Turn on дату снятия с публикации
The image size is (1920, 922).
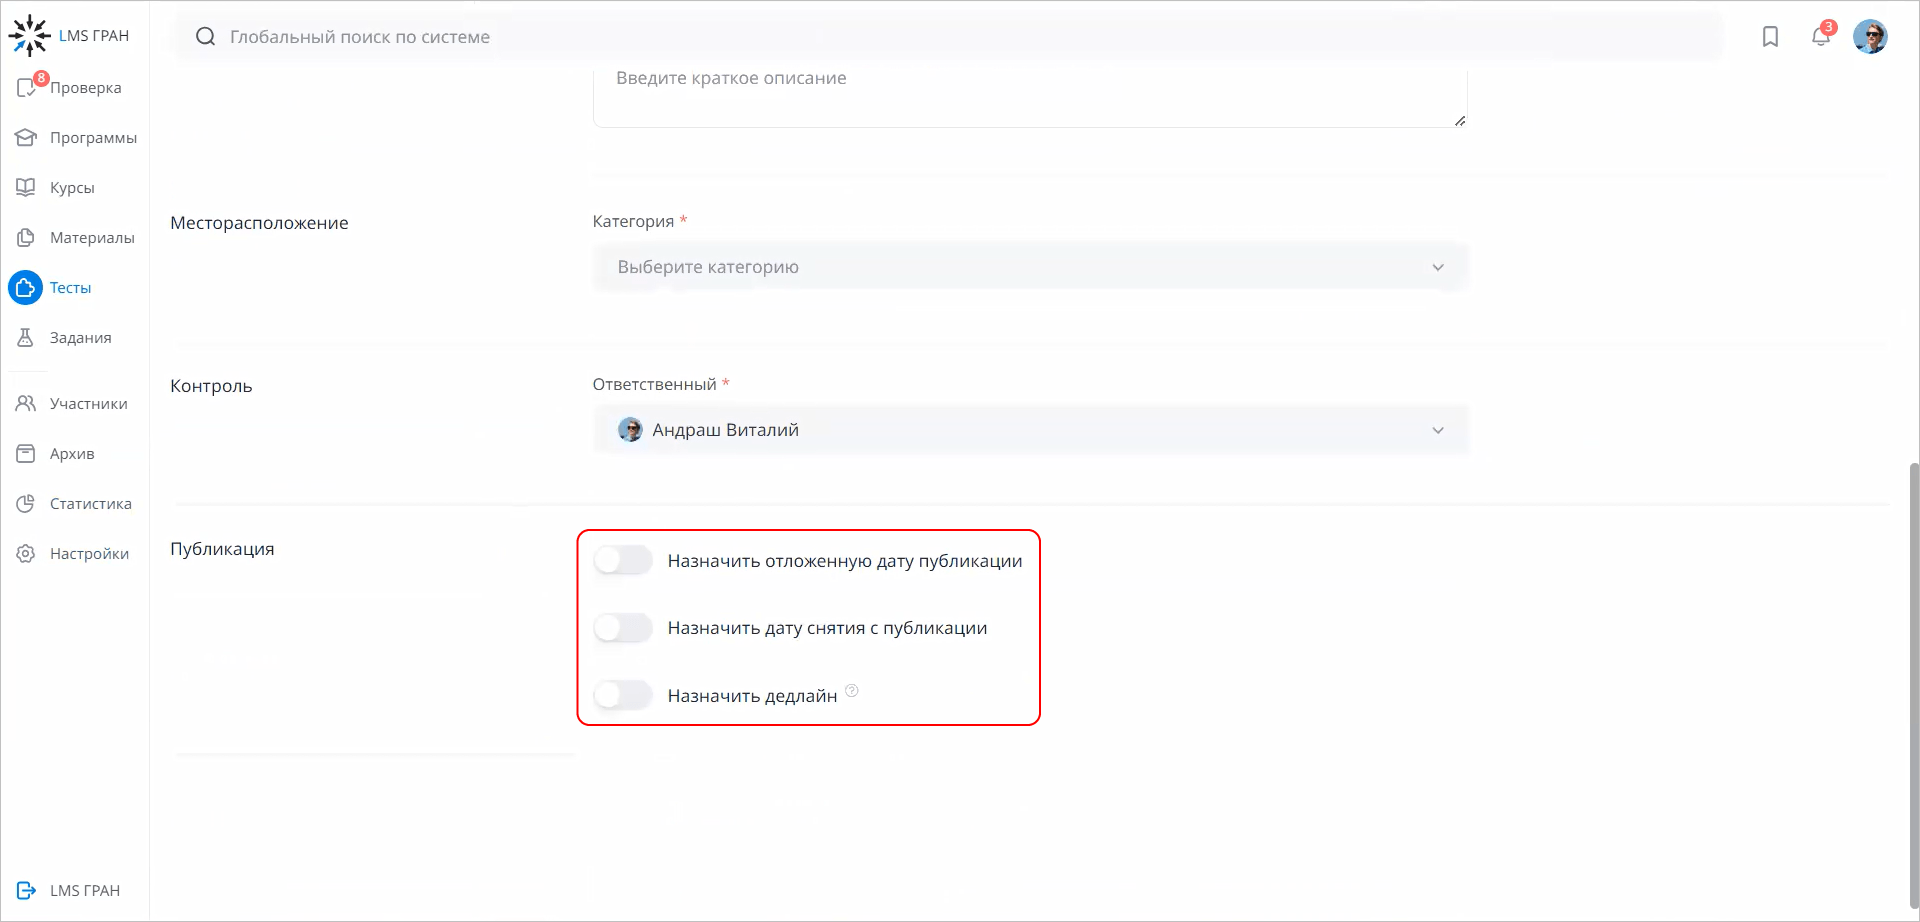click(622, 627)
